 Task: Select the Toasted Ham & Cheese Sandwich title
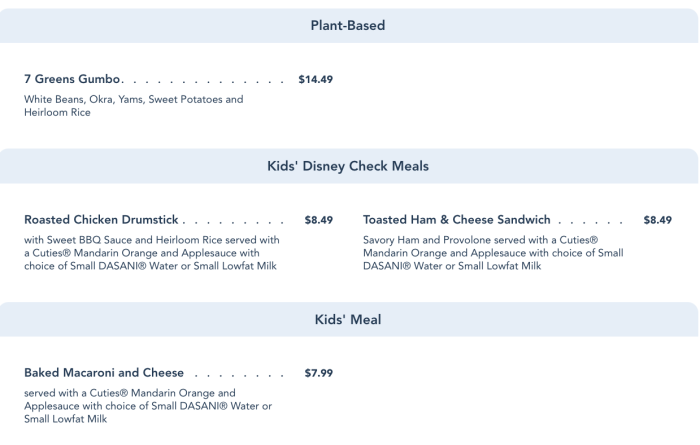click(x=457, y=220)
